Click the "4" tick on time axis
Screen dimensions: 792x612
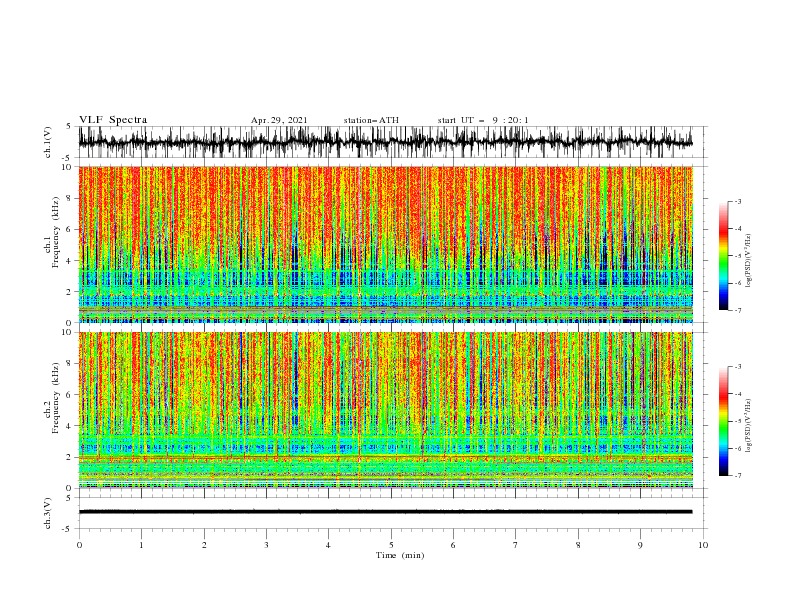328,545
